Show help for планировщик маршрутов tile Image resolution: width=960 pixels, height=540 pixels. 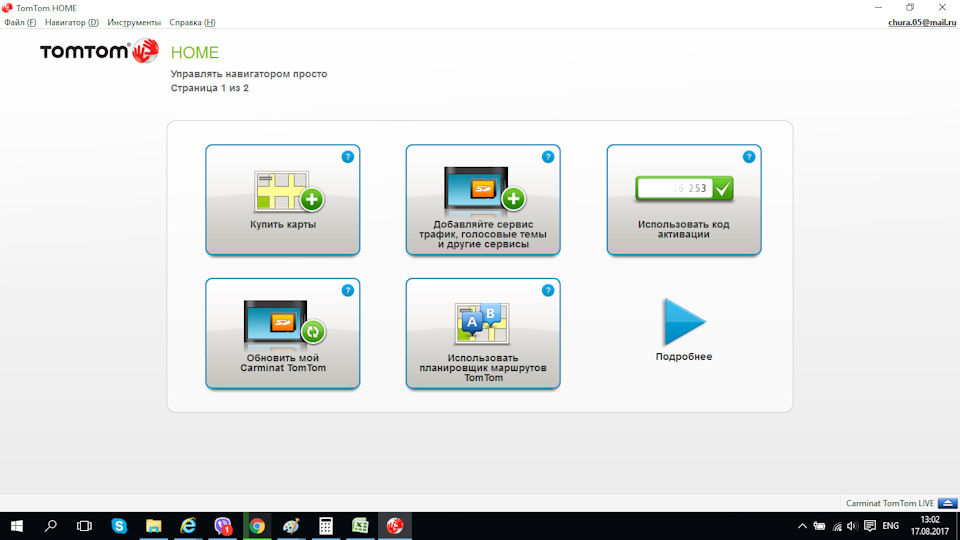point(547,290)
